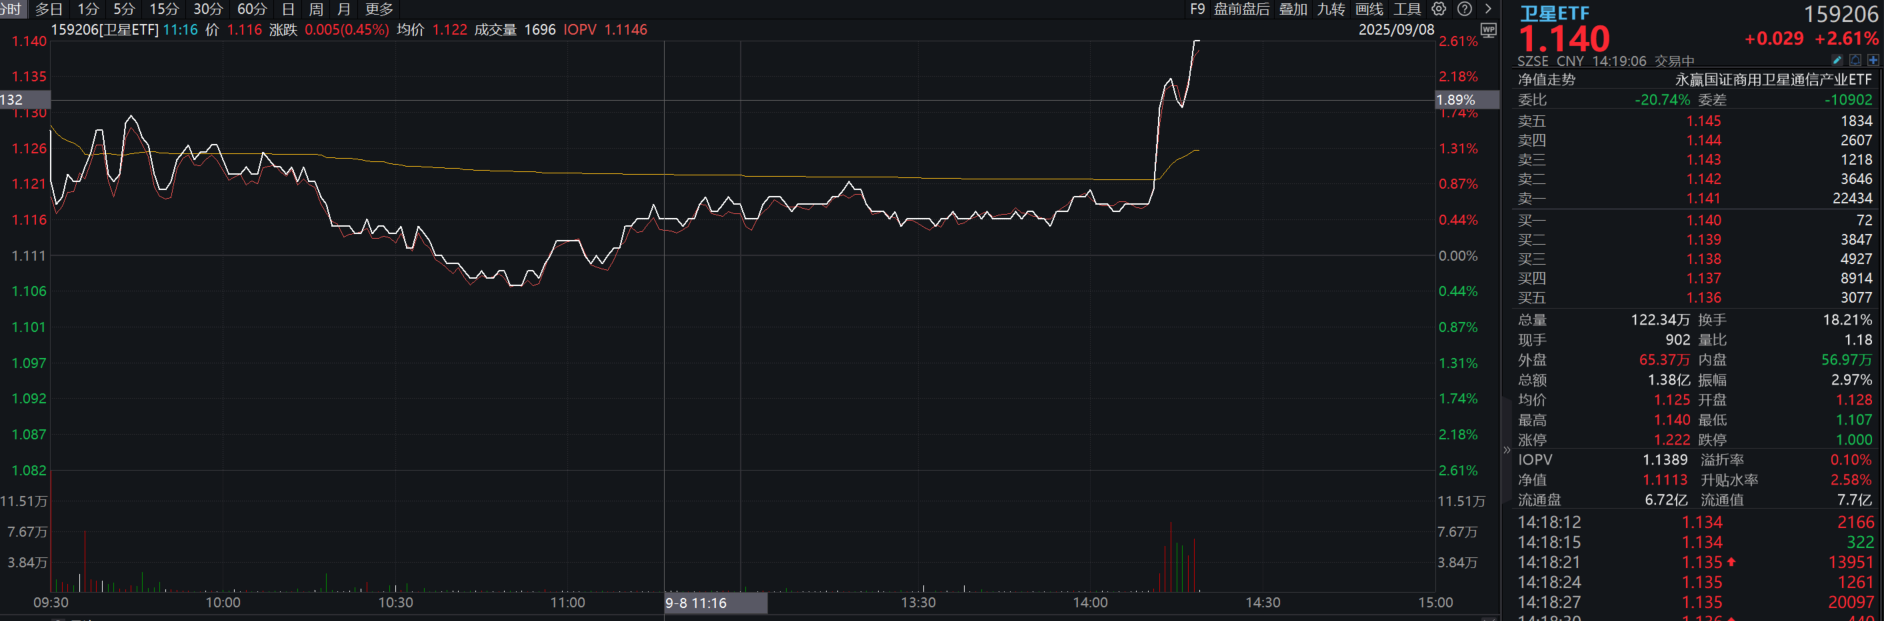Toggle 九转 indicator on chart

tap(1331, 9)
